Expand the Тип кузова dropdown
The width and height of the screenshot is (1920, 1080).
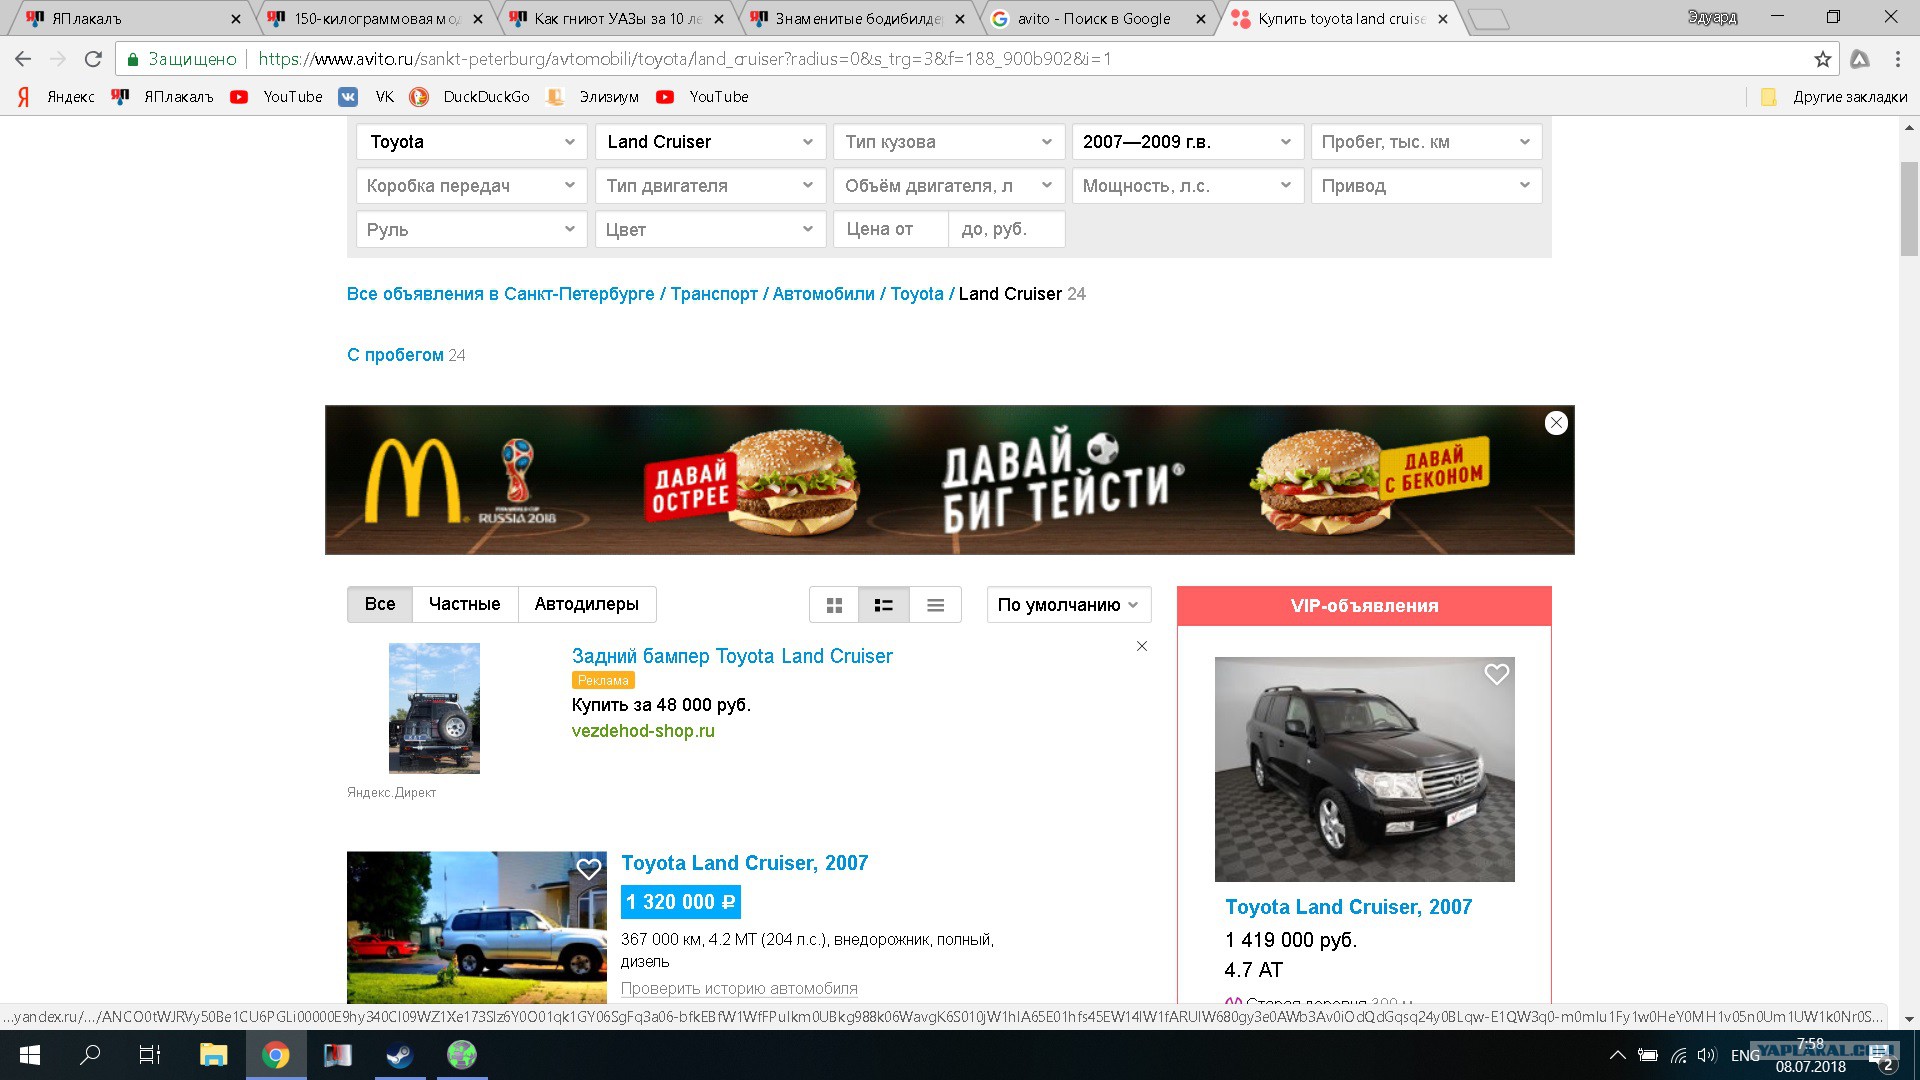pos(949,142)
